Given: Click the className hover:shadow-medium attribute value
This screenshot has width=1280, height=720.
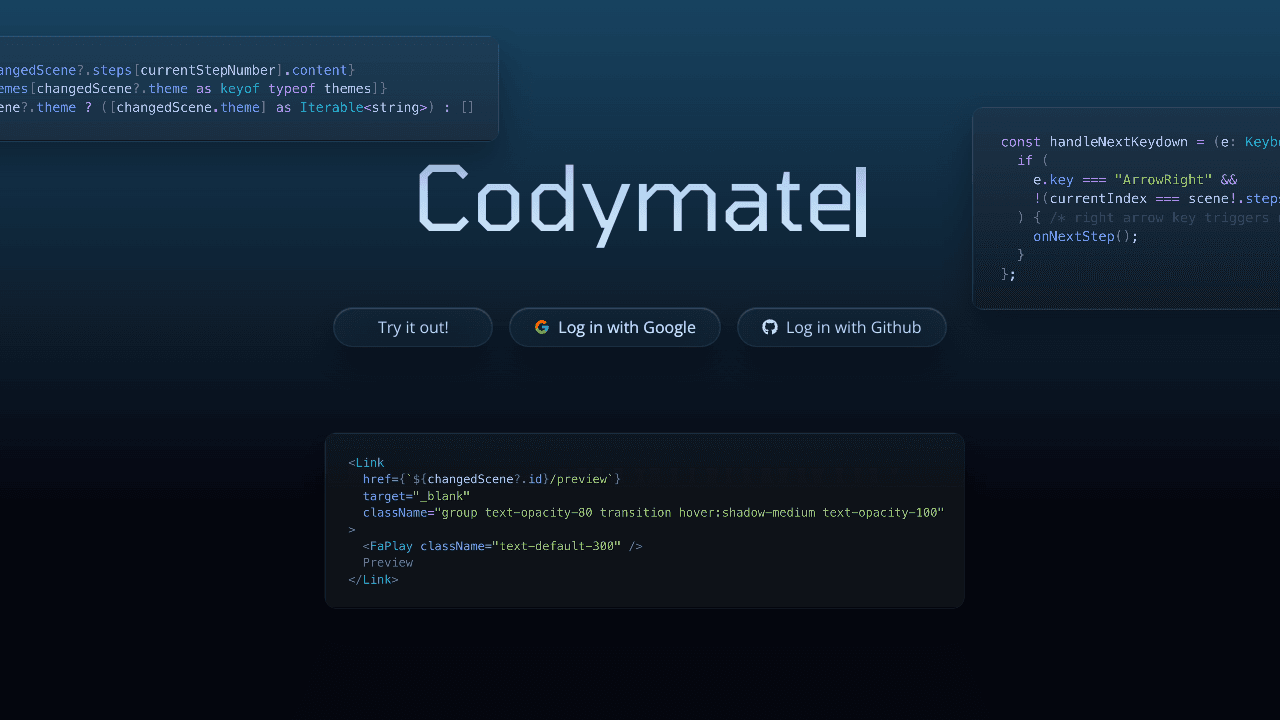Looking at the screenshot, I should point(745,512).
